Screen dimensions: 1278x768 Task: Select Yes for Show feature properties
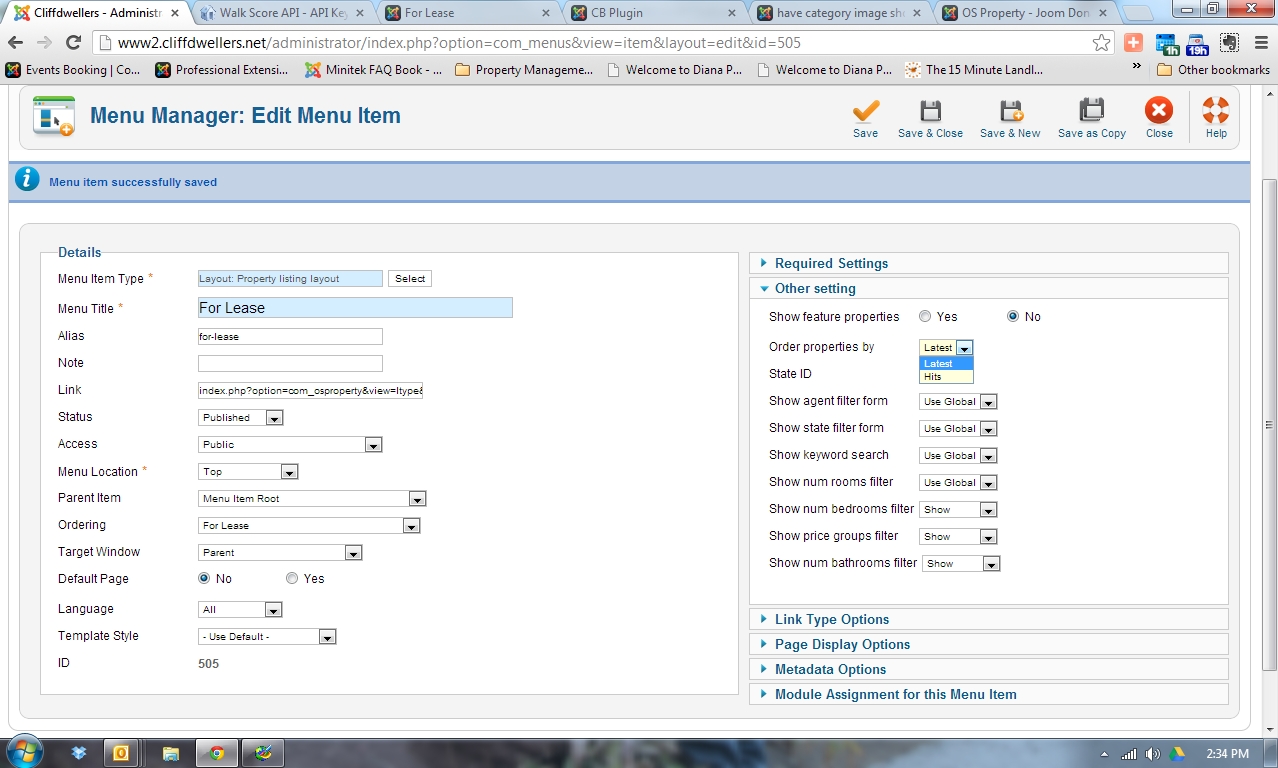click(x=925, y=317)
